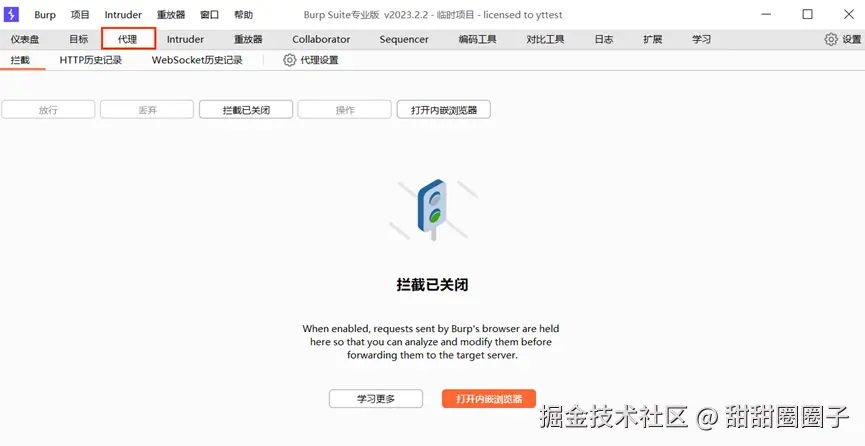Open the 扩展 tab
Viewport: 865px width, 446px height.
(653, 39)
